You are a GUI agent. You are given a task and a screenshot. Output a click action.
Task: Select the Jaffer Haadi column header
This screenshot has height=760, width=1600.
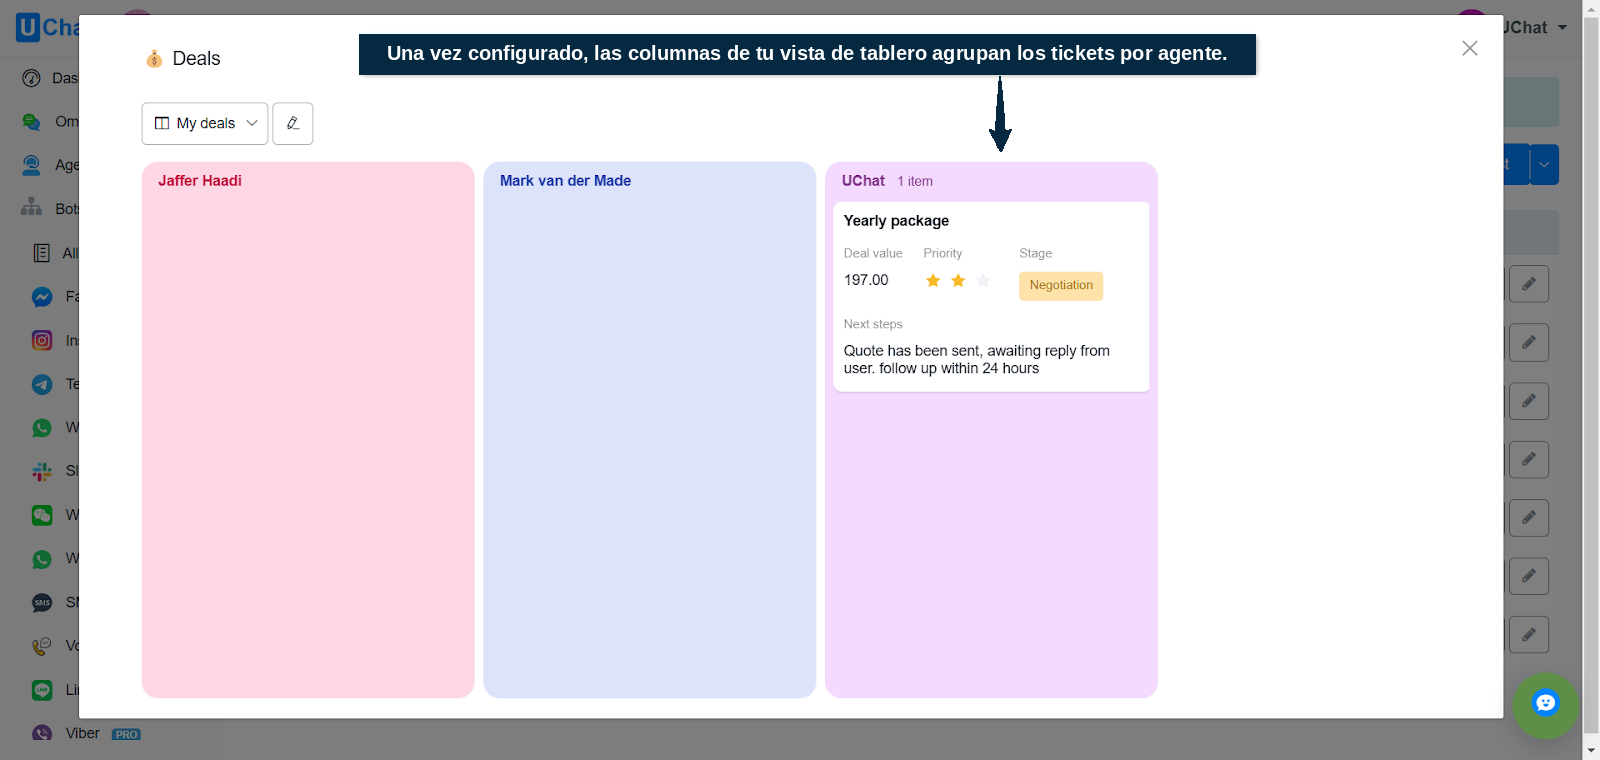click(200, 181)
